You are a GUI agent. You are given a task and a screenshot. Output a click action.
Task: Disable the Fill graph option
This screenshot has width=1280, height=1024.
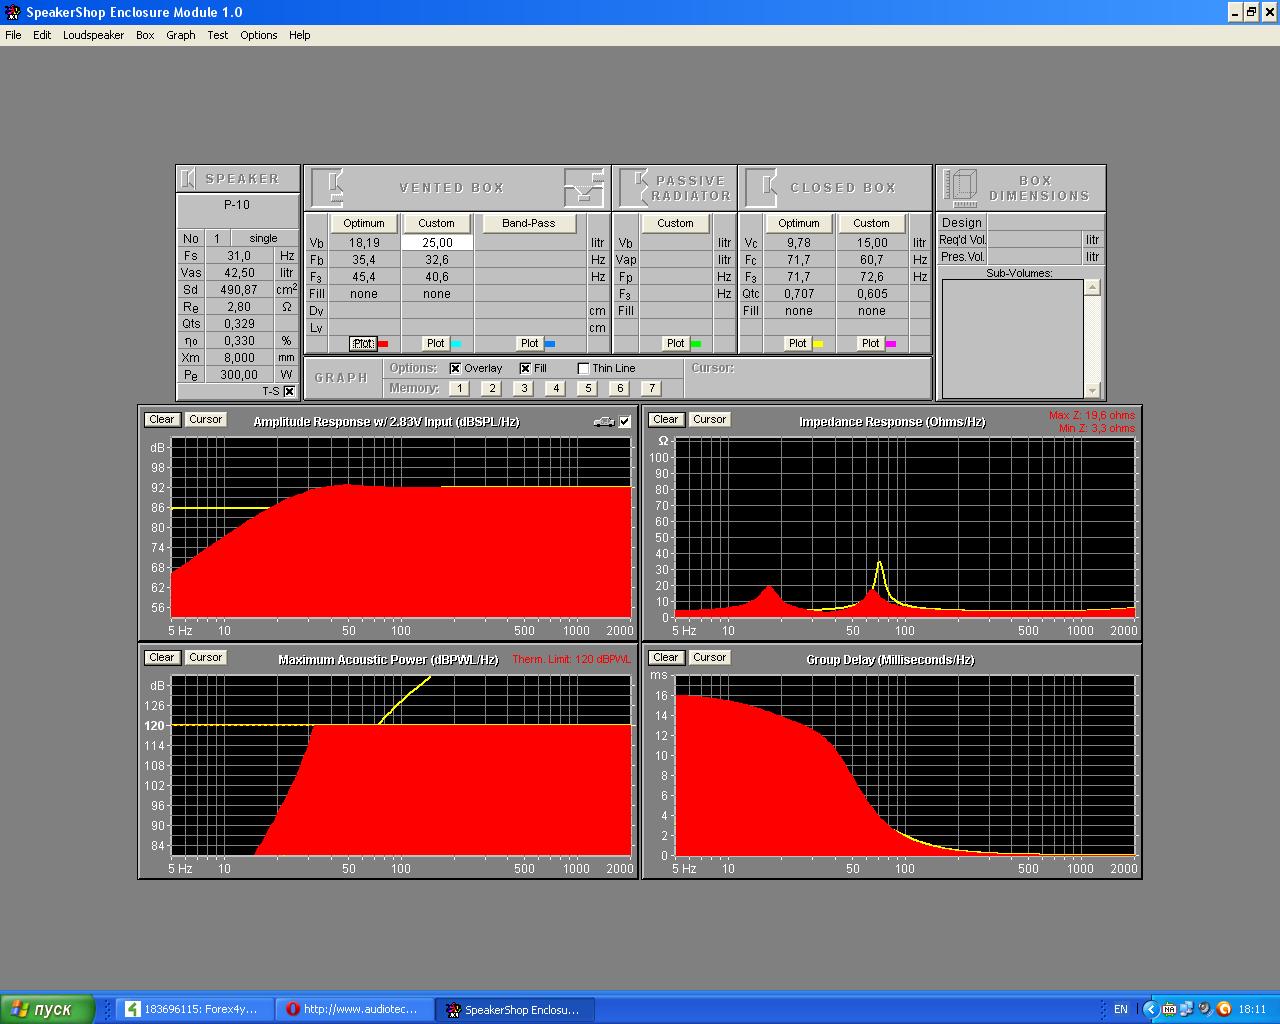point(525,368)
